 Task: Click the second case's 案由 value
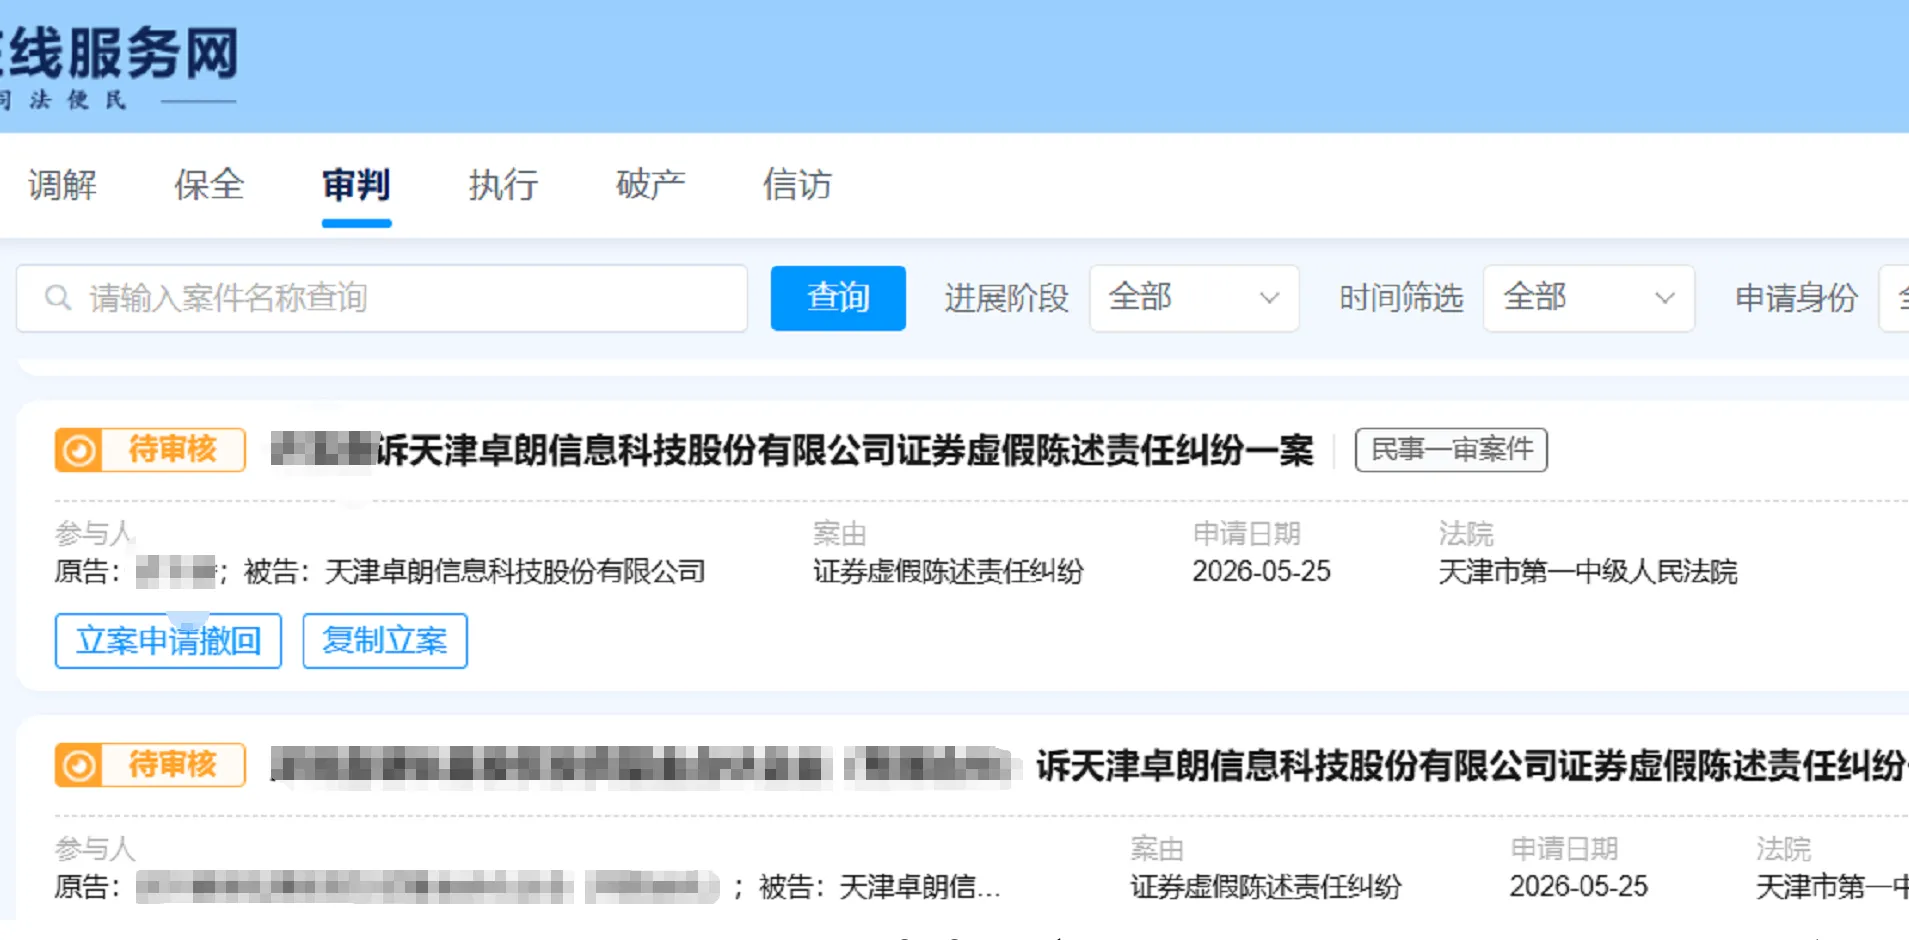[1266, 887]
